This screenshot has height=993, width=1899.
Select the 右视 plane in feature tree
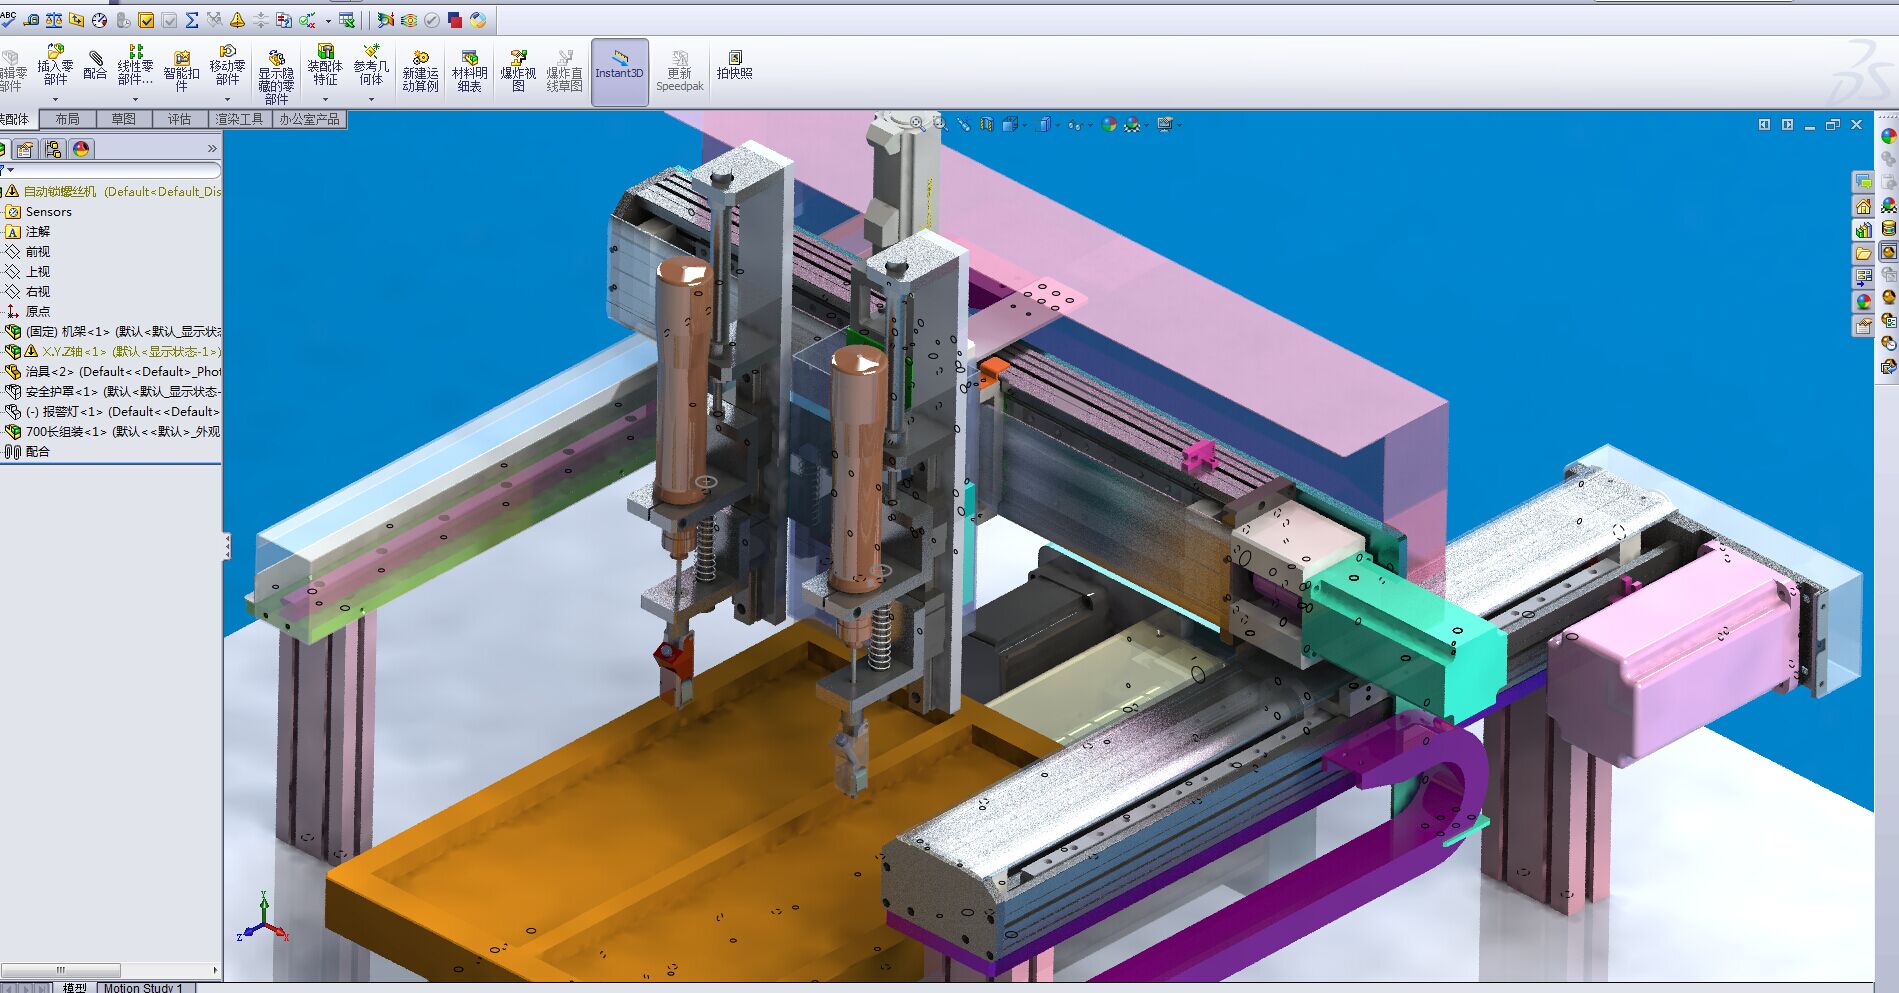point(27,292)
